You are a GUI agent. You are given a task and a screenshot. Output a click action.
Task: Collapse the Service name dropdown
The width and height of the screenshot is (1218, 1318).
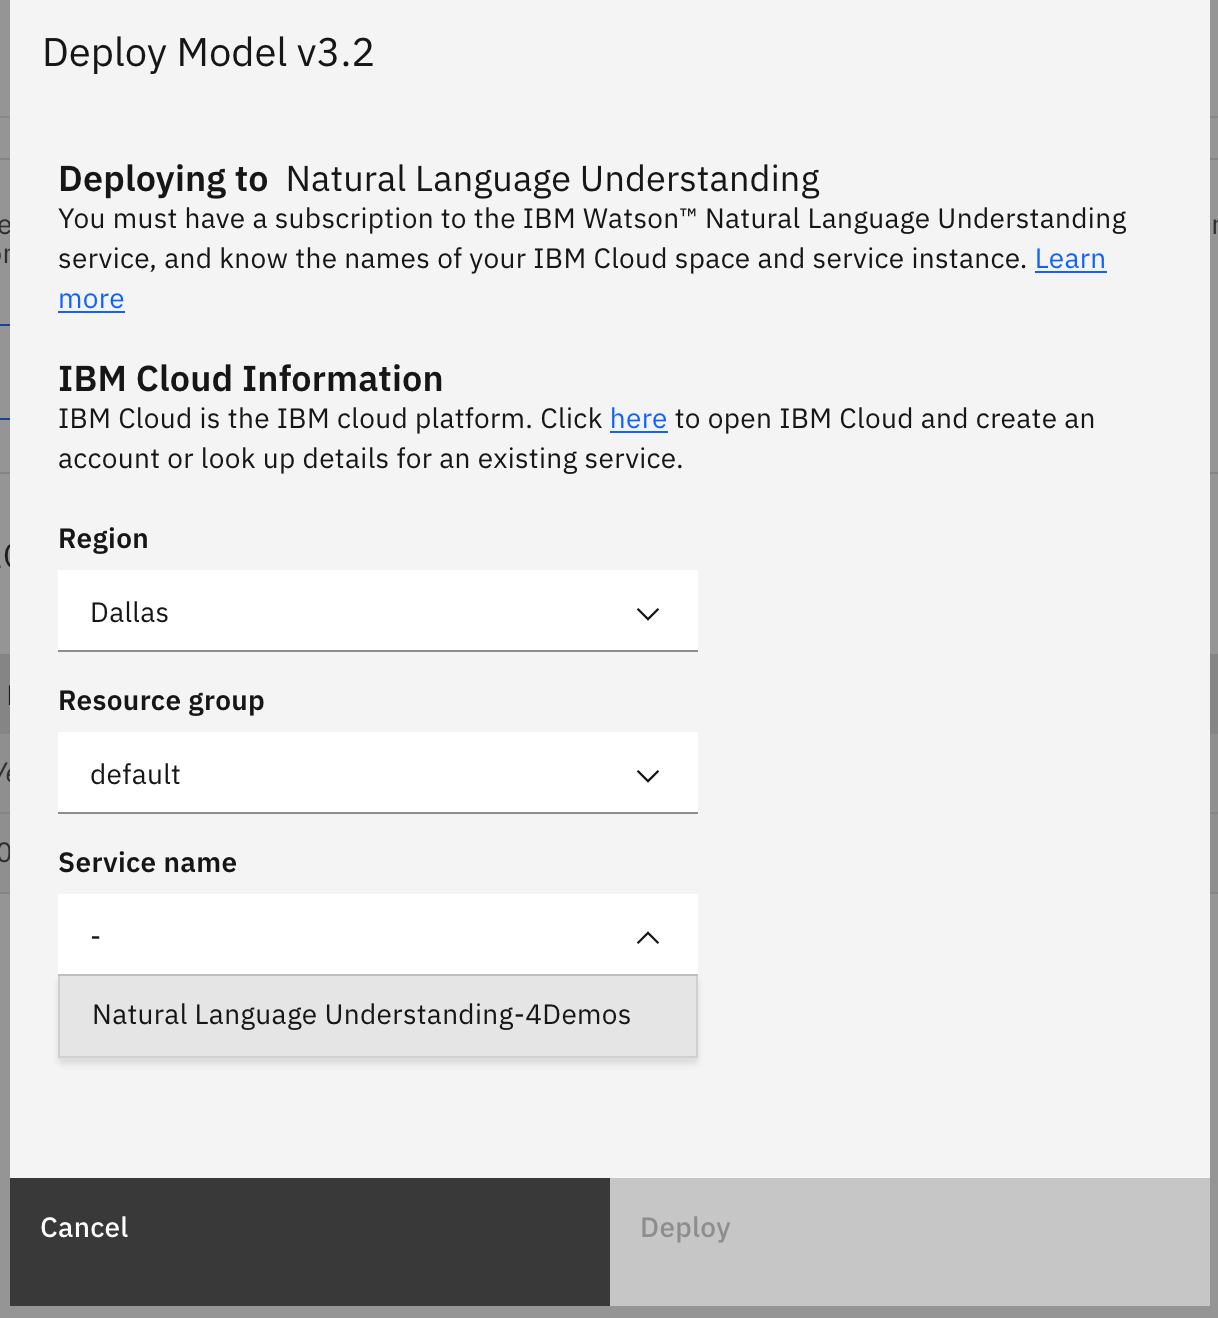click(x=377, y=935)
